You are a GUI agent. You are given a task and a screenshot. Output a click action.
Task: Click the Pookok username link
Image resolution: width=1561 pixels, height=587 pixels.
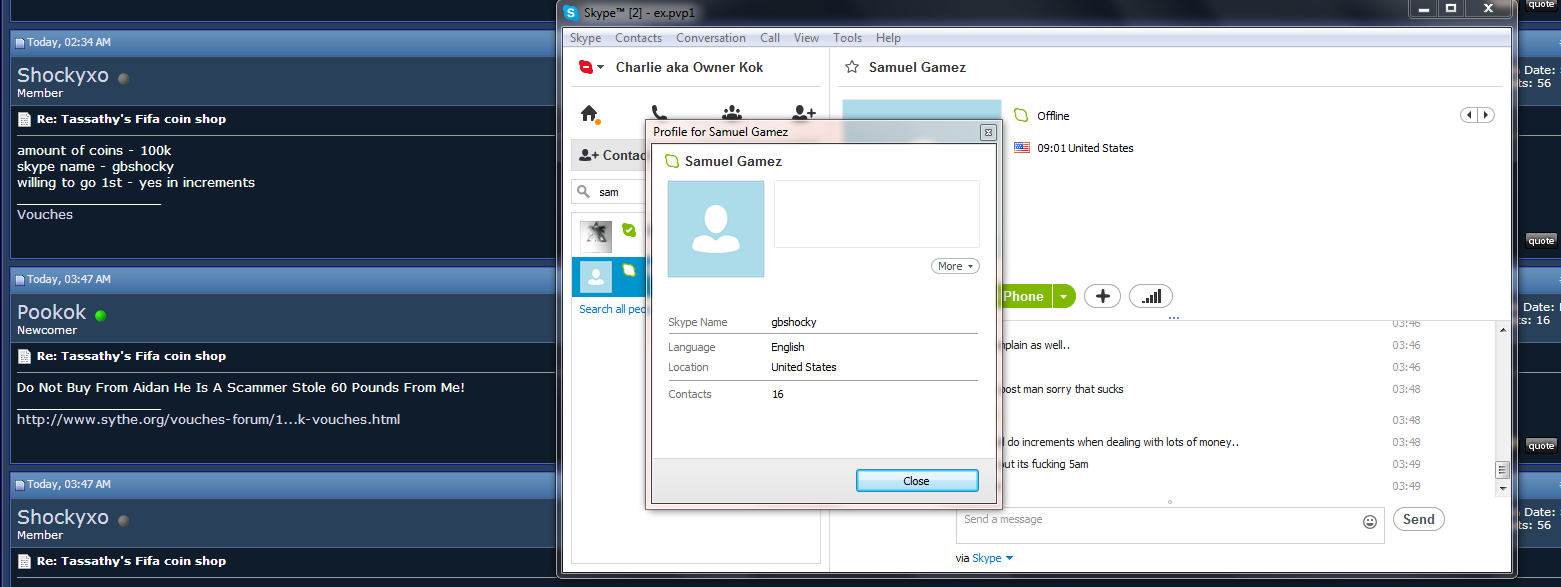52,312
